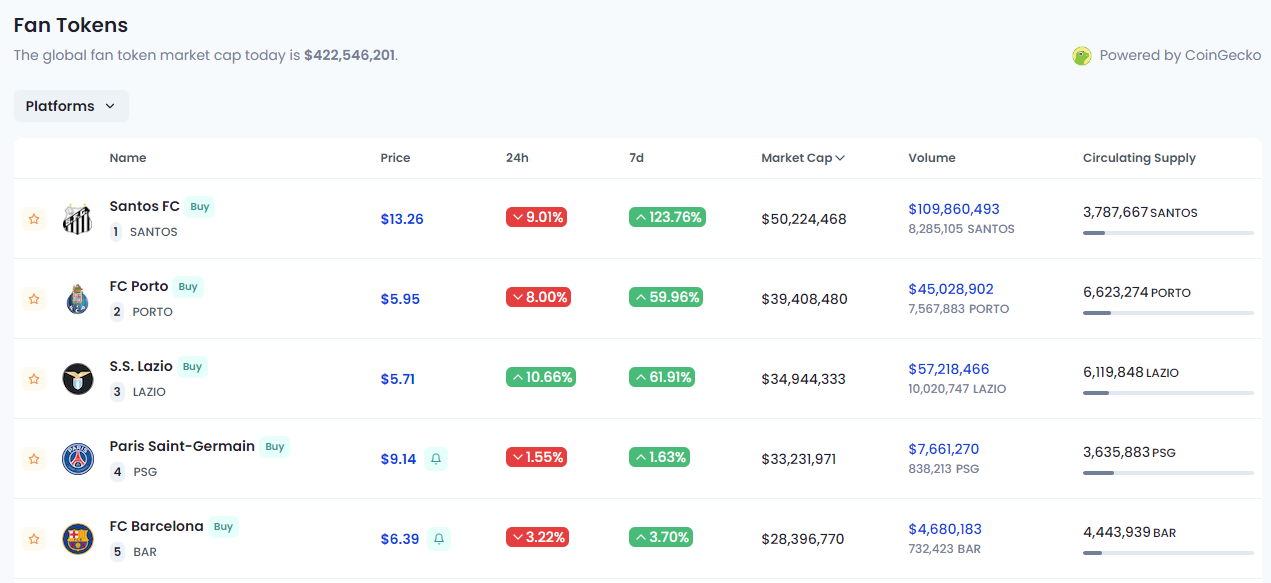
Task: Click SANTOS circulating supply progress bar
Action: pyautogui.click(x=1168, y=233)
